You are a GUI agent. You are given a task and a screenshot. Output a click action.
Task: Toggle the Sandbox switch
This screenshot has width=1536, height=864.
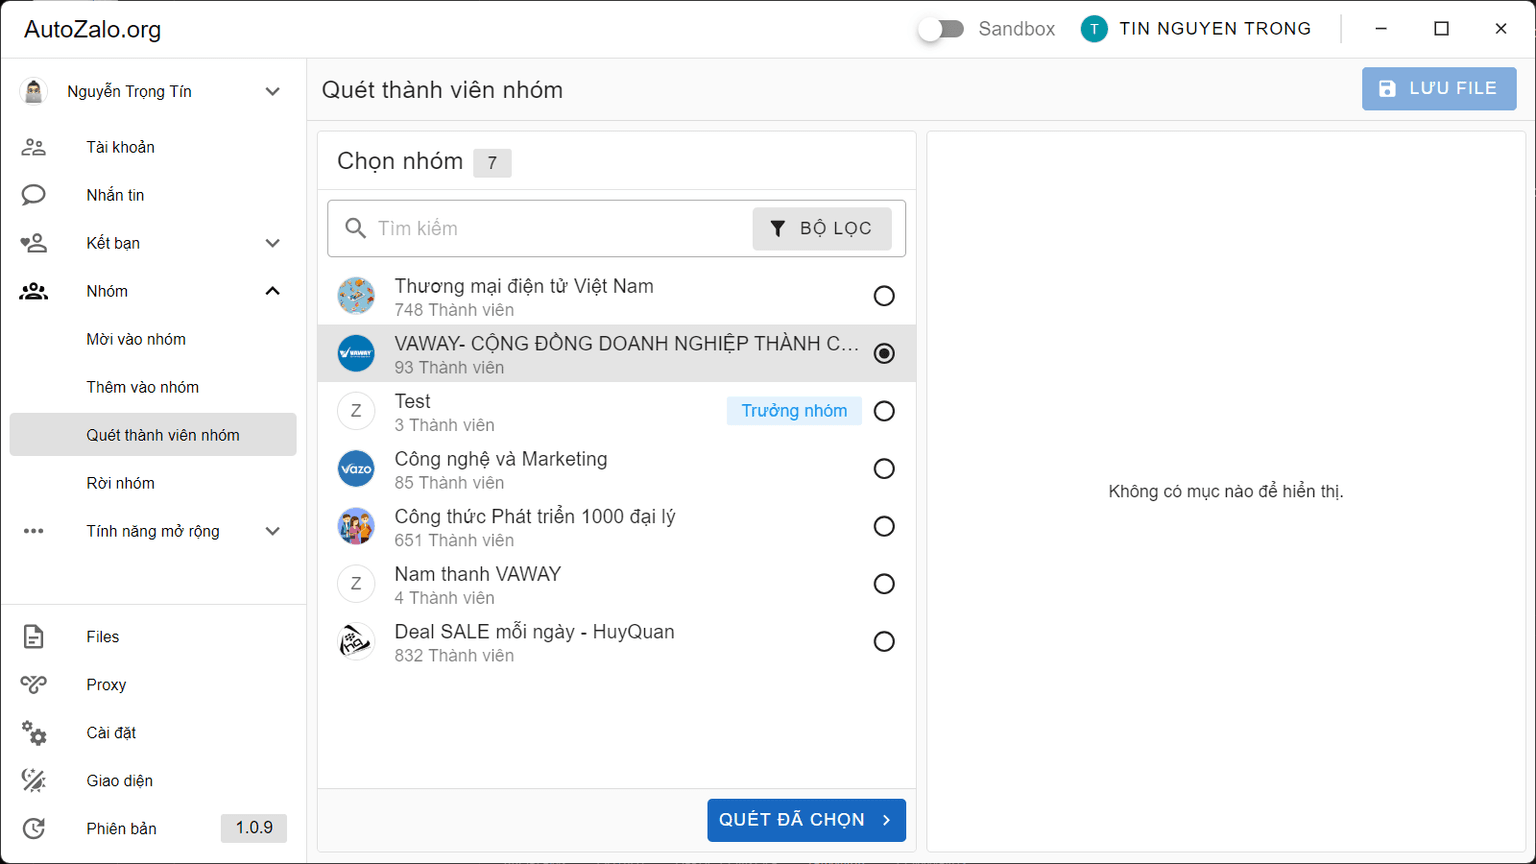tap(941, 29)
